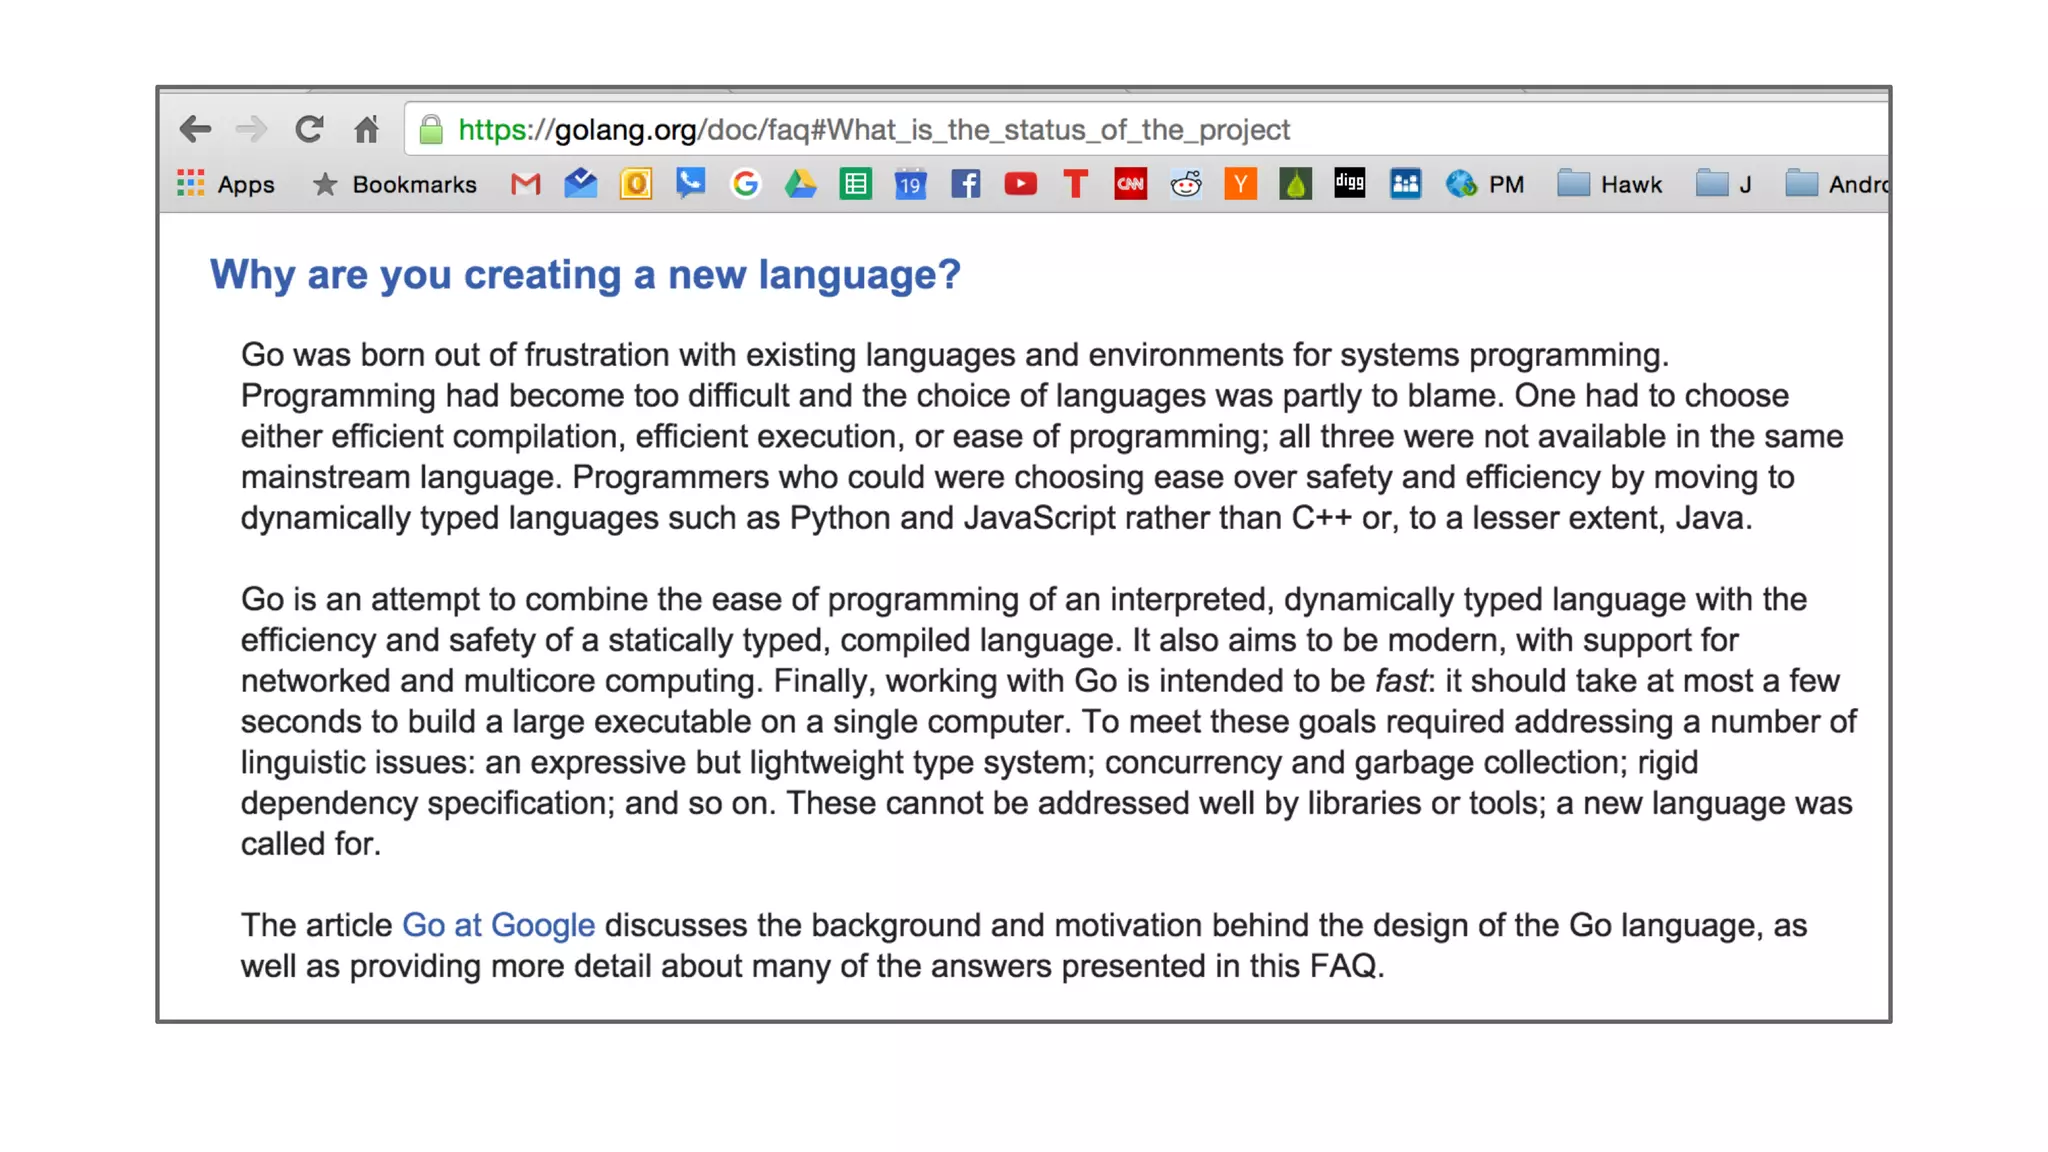Screen dimensions: 2048x1152
Task: Open the starred Bookmarks item
Action: [x=395, y=184]
